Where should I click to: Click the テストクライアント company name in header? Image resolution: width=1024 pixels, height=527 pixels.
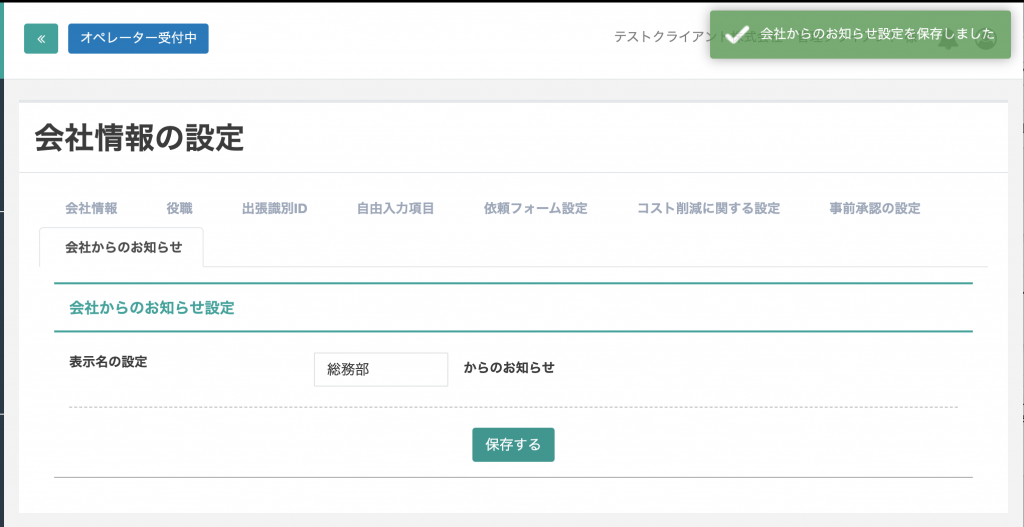point(660,37)
